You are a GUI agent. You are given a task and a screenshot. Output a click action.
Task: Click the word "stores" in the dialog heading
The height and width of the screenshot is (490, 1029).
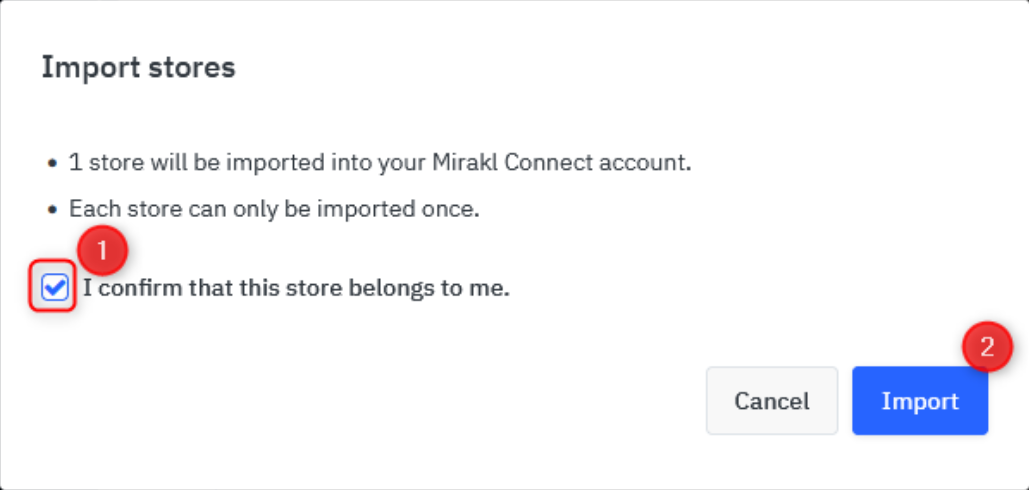coord(186,67)
